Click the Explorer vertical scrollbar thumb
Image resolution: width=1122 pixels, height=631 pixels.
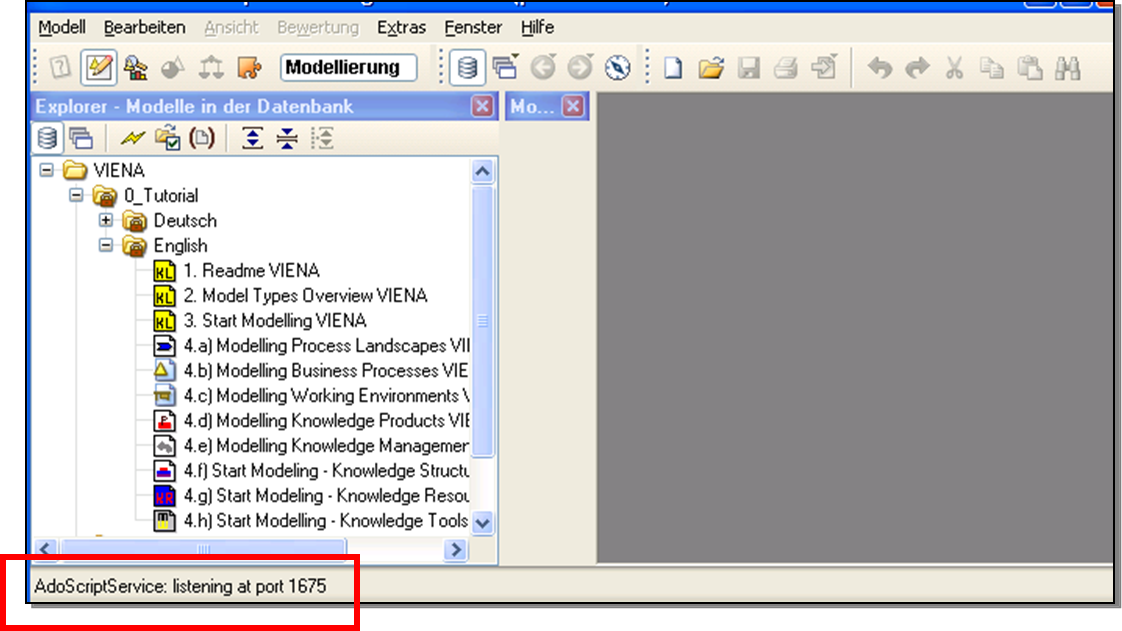click(x=483, y=321)
